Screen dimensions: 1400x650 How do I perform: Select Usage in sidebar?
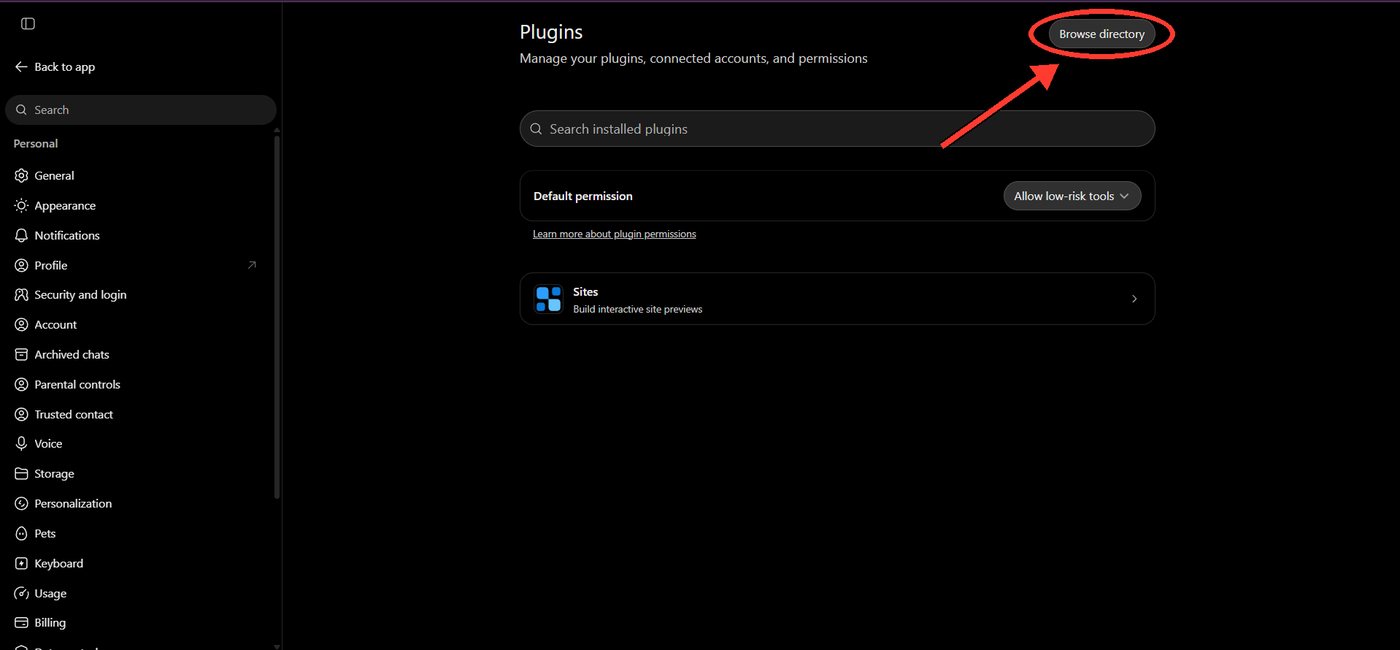(x=140, y=594)
